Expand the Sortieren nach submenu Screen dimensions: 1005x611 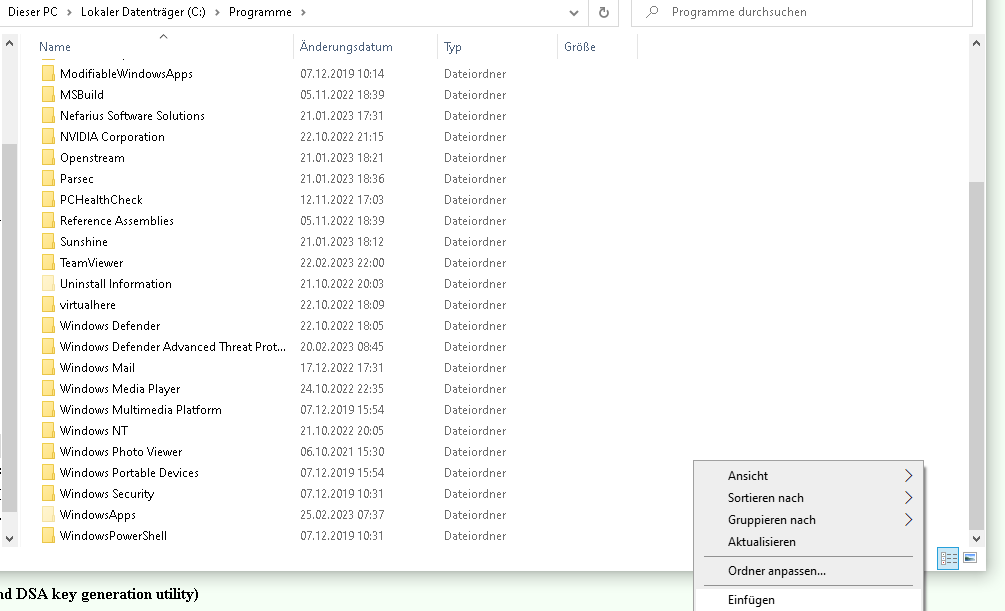pyautogui.click(x=908, y=498)
